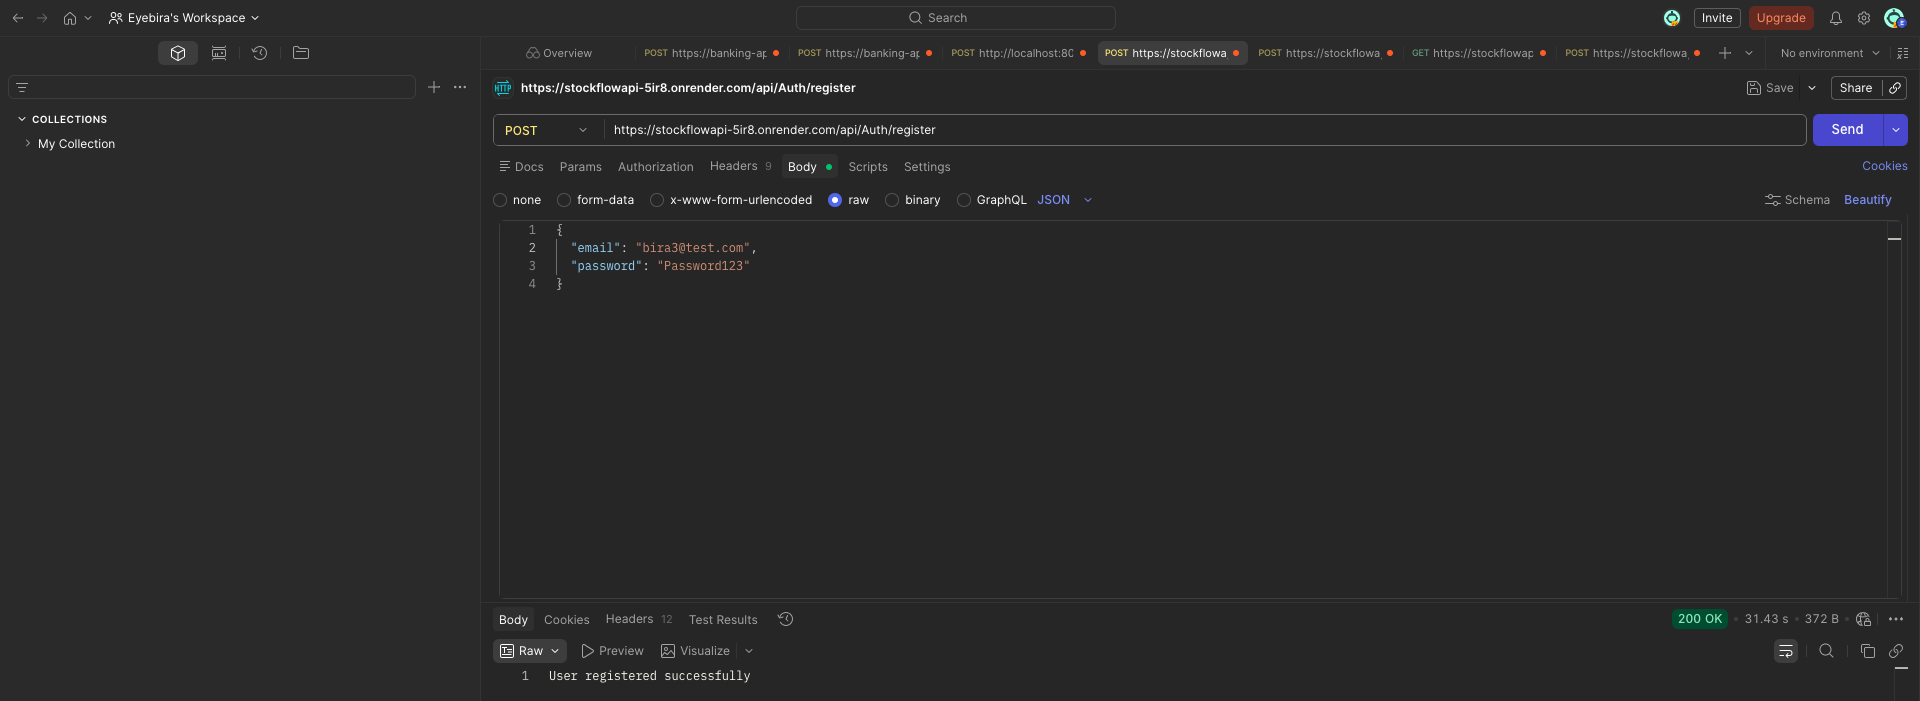Click the Save button
Viewport: 1920px width, 701px height.
(x=1770, y=88)
